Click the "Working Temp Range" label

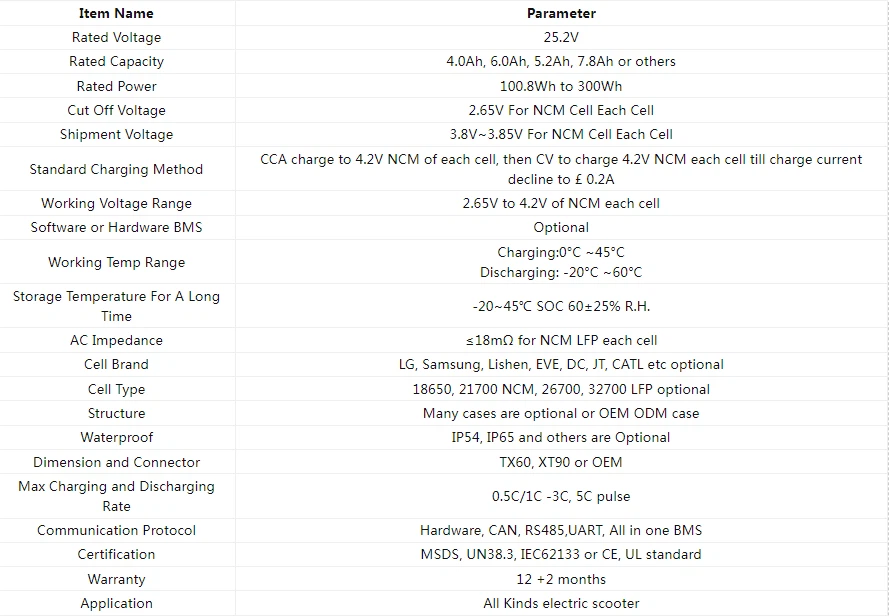tap(116, 262)
